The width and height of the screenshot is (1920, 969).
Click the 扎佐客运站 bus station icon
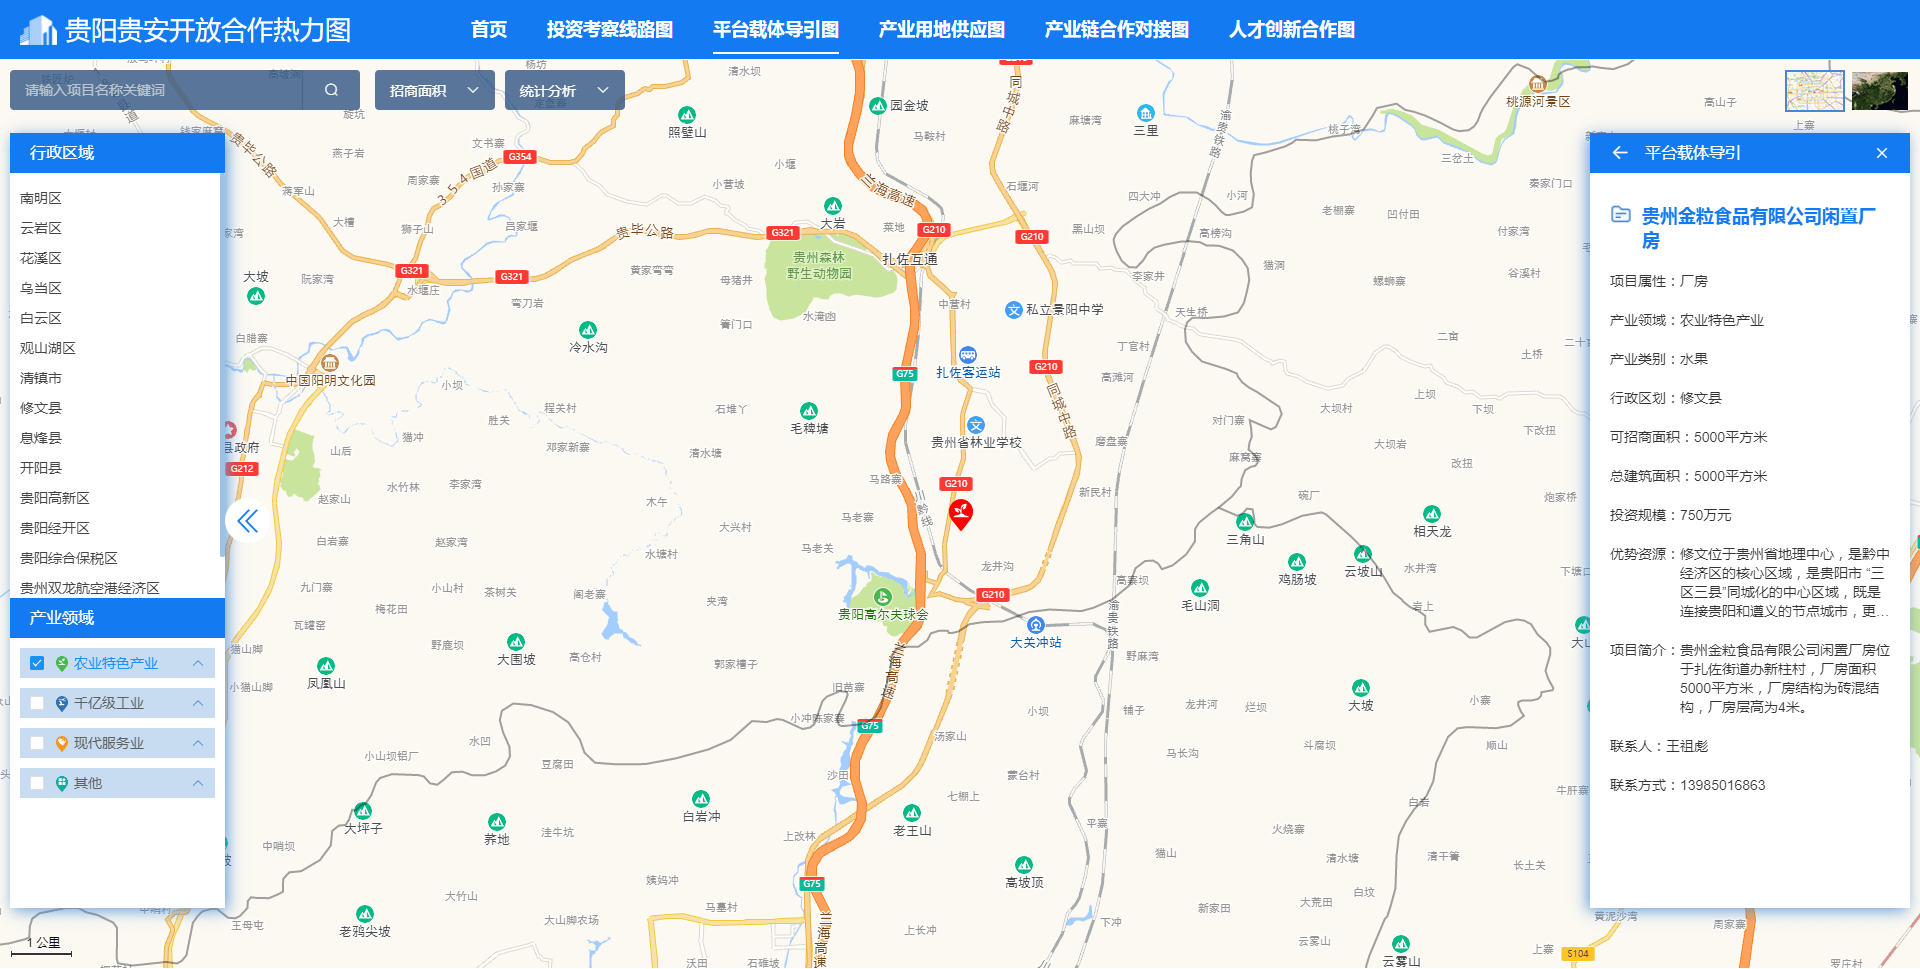point(967,355)
